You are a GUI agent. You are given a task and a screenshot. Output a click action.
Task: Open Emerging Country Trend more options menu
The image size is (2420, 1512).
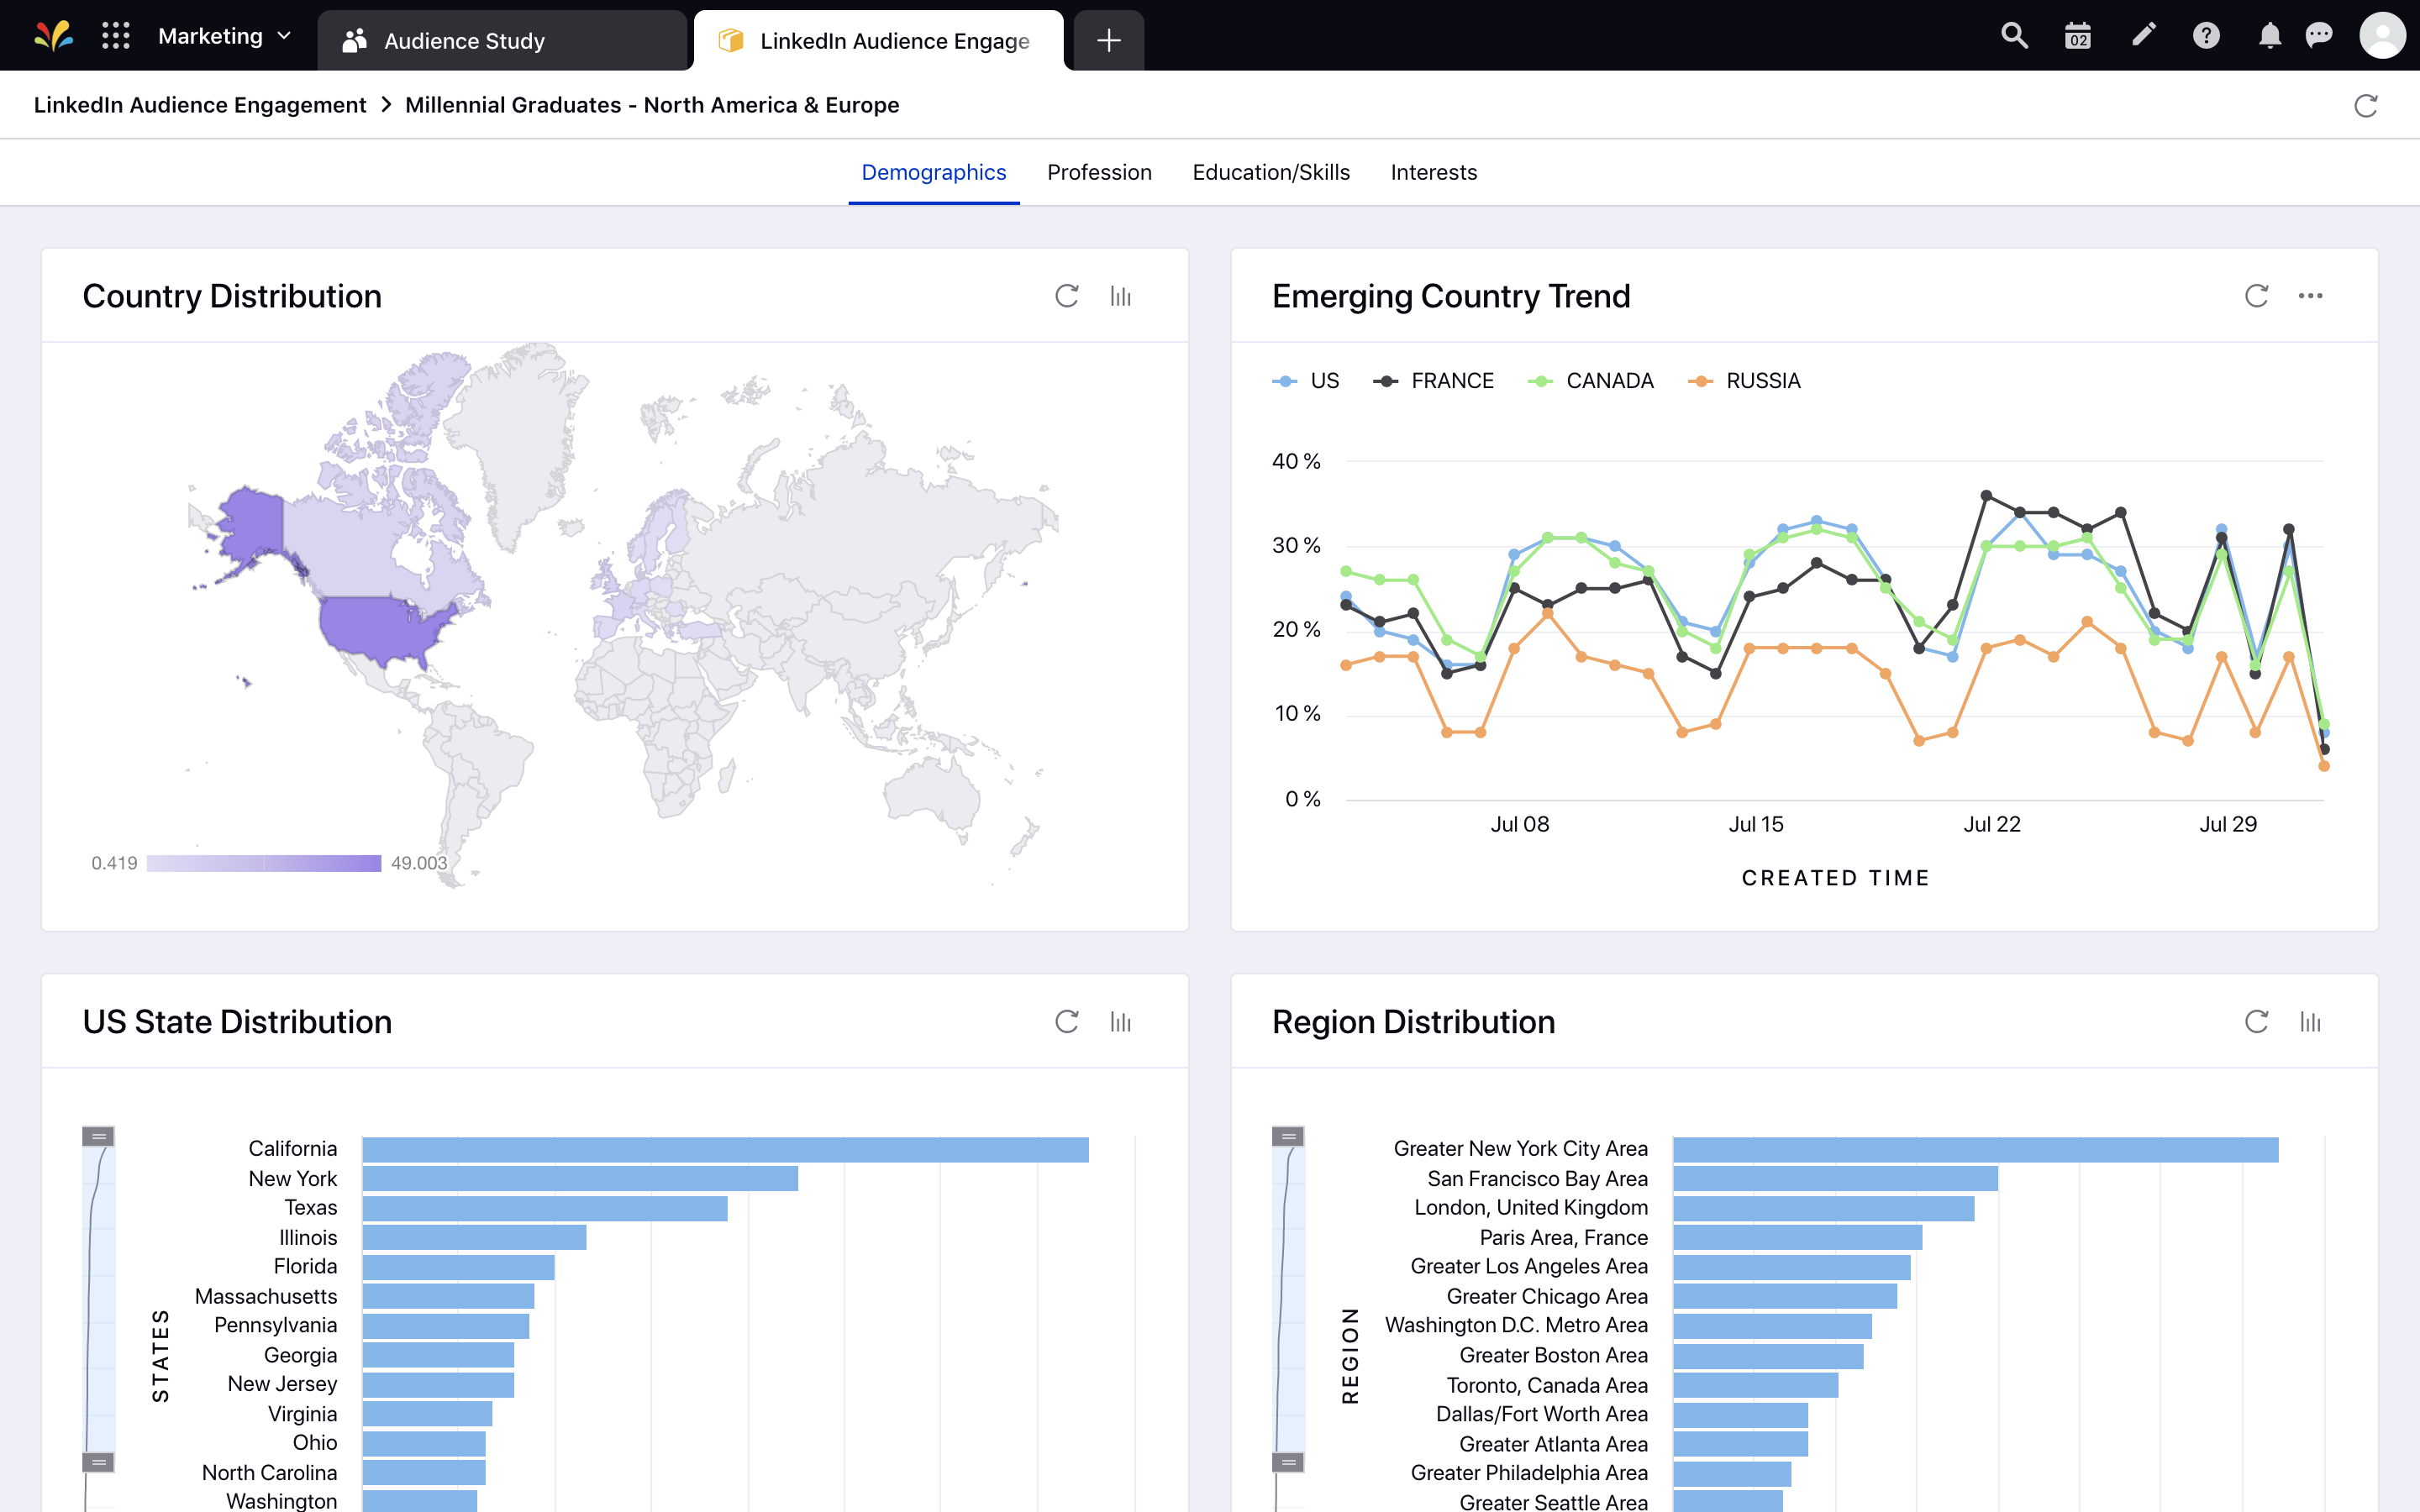pos(2310,296)
